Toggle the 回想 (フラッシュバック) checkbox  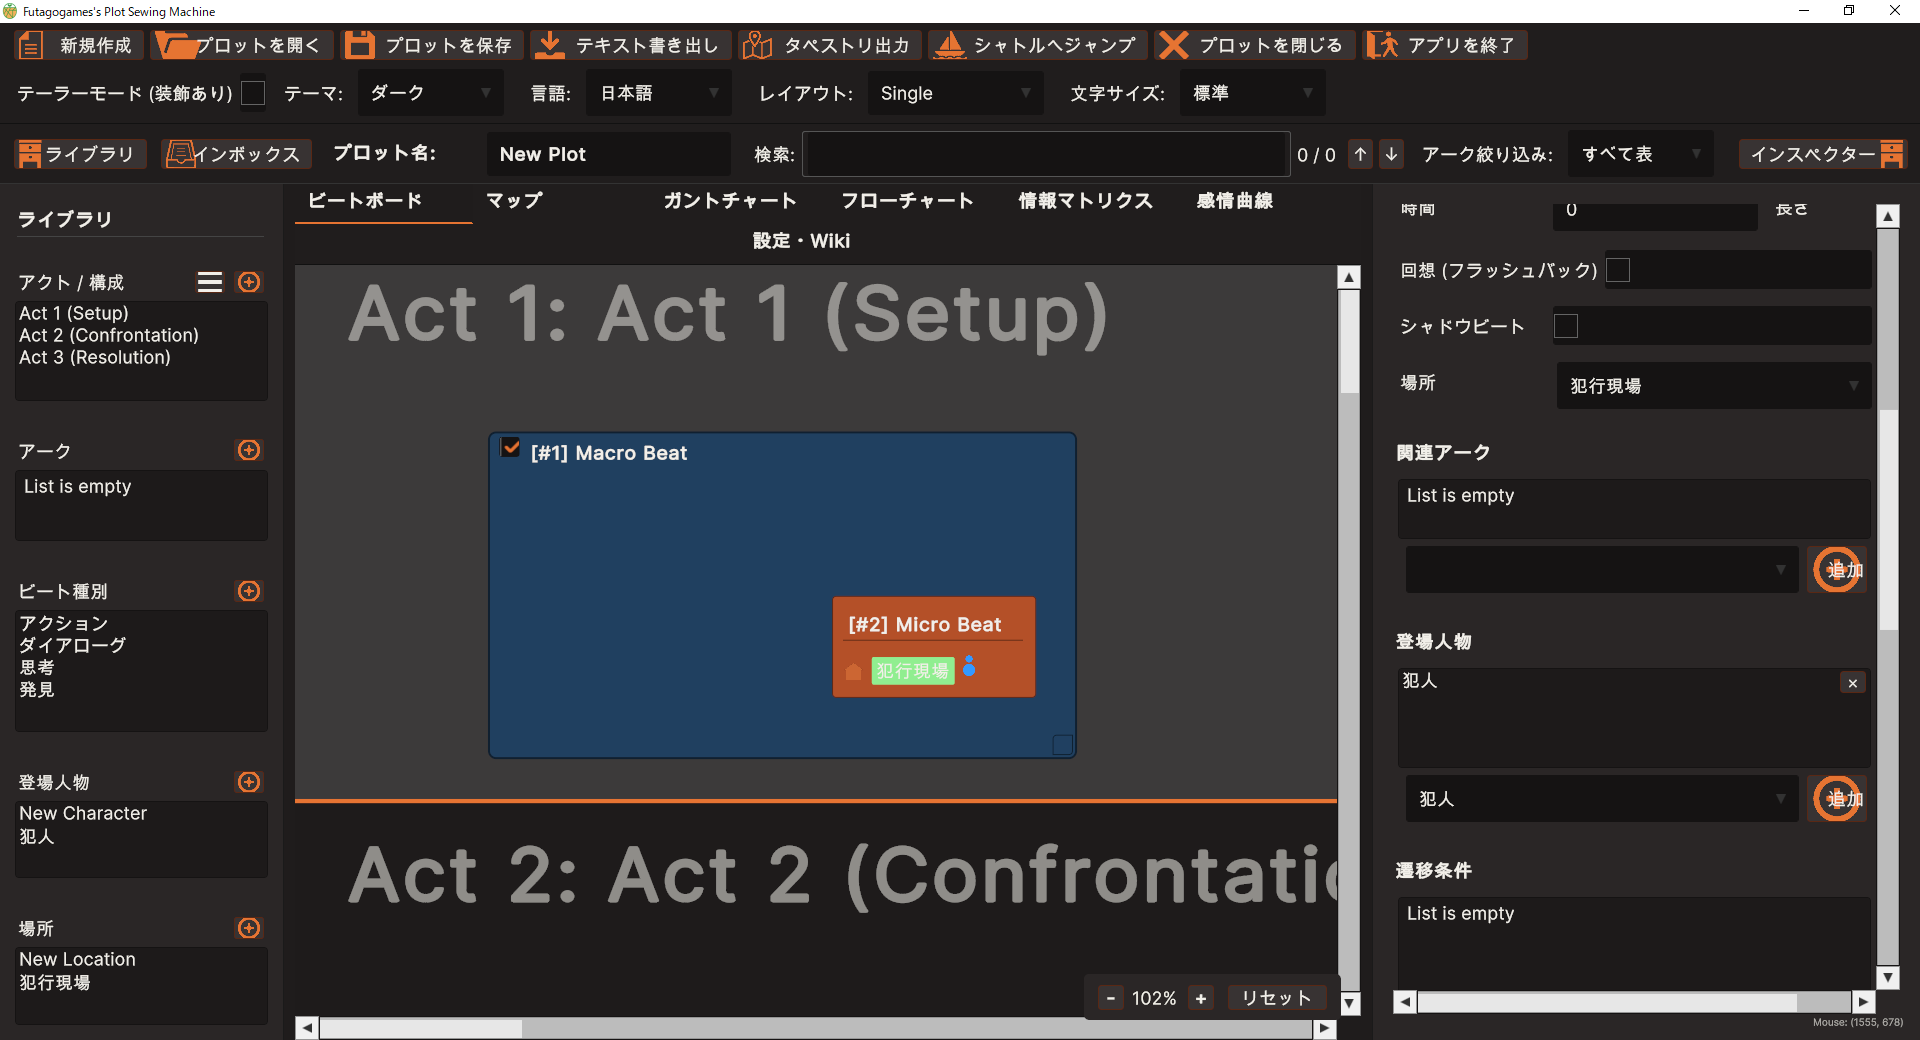[x=1618, y=270]
